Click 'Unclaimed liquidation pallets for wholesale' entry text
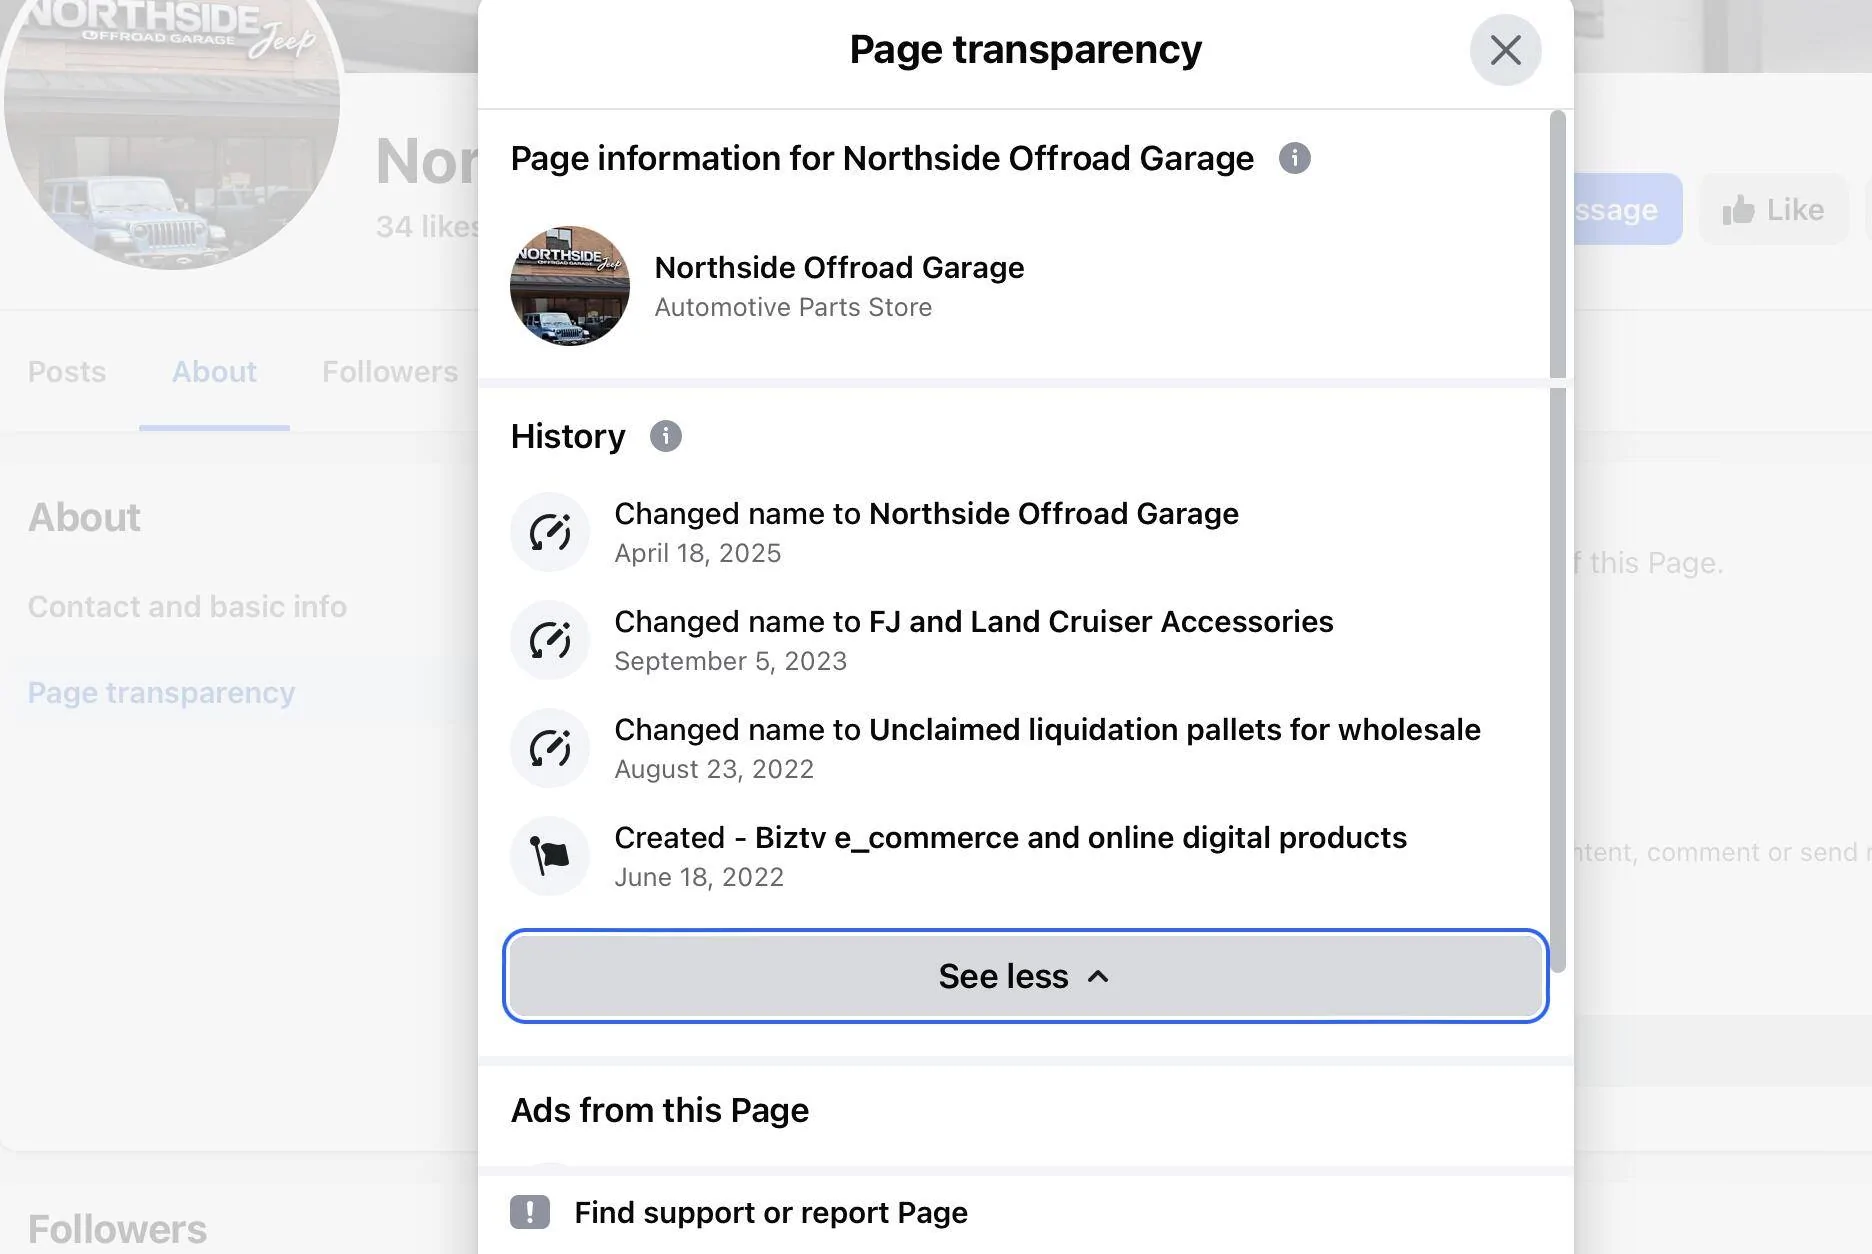This screenshot has width=1872, height=1254. [x=1048, y=730]
